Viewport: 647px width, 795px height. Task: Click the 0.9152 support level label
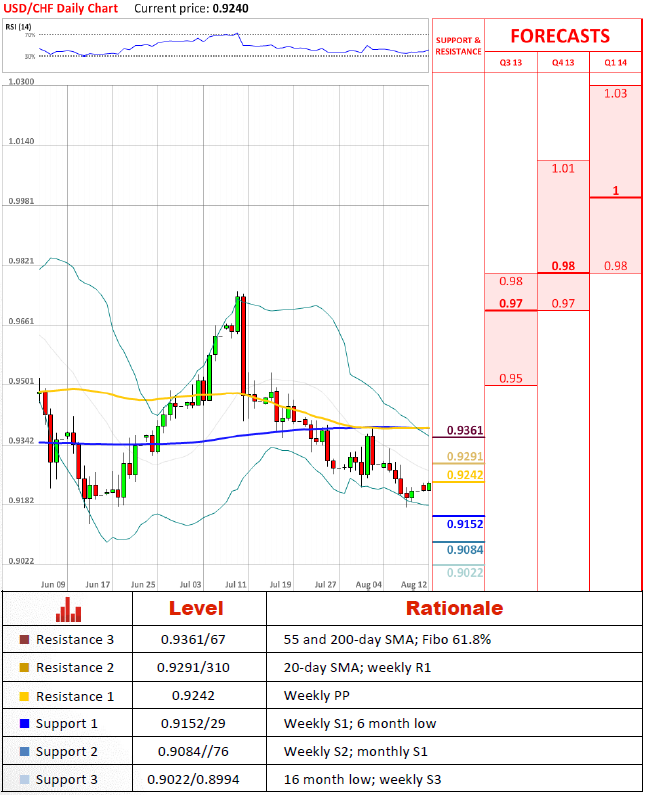point(465,524)
